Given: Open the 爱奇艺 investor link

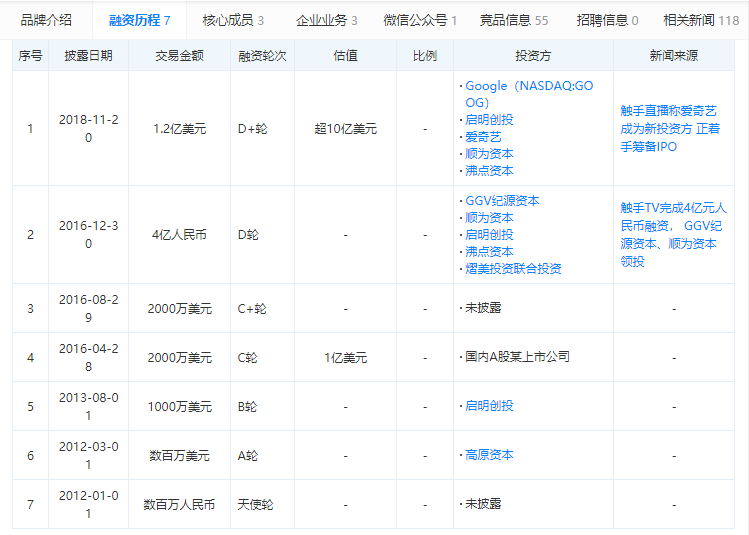Looking at the screenshot, I should [x=483, y=136].
